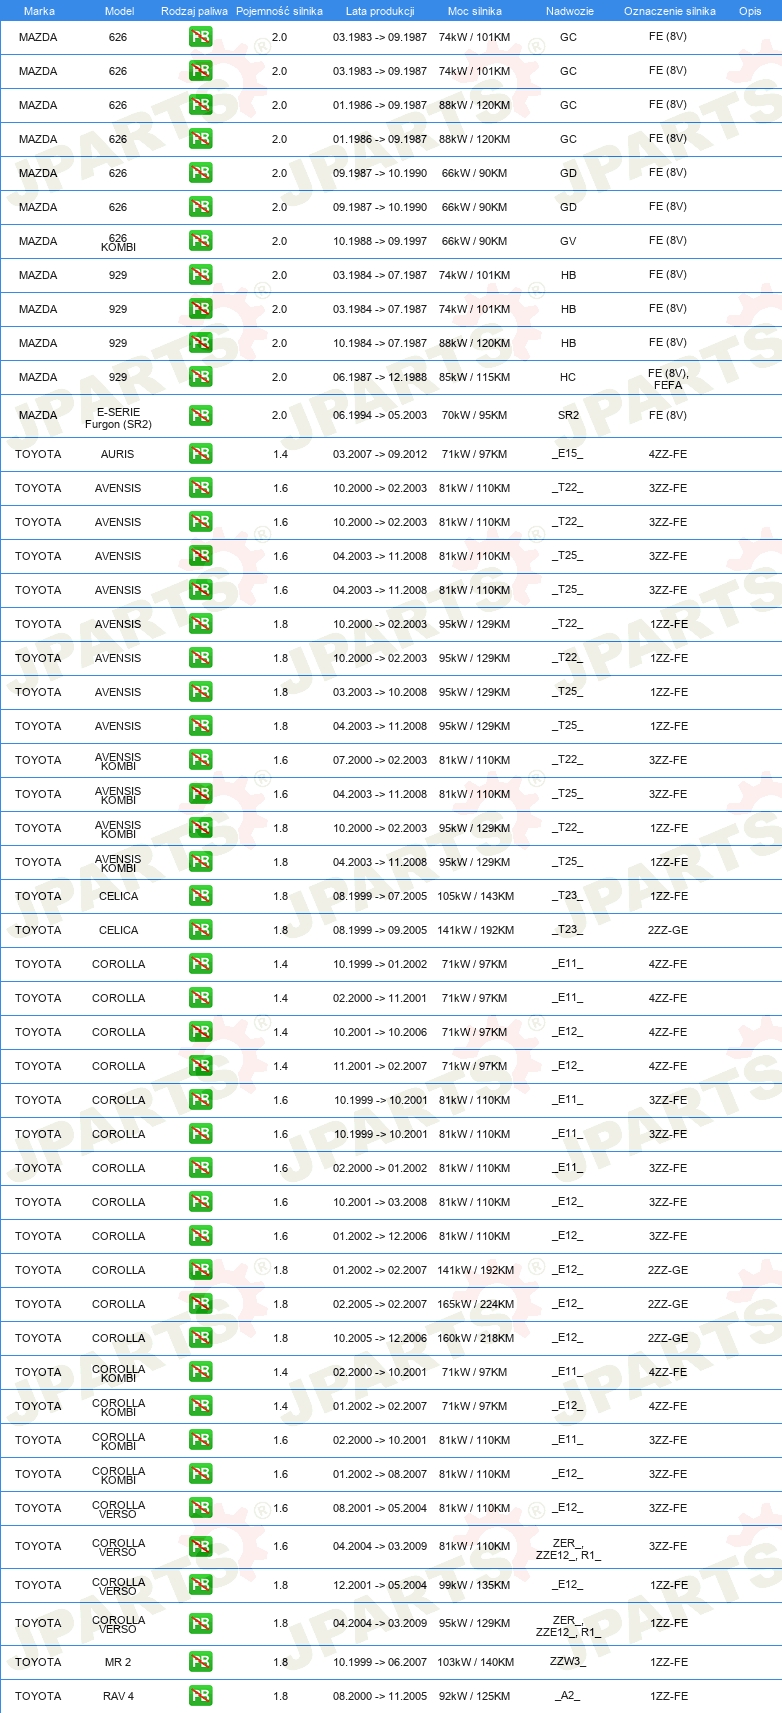
Task: Click the '06.1987 -> 12.1988' production years
Action: click(x=380, y=377)
